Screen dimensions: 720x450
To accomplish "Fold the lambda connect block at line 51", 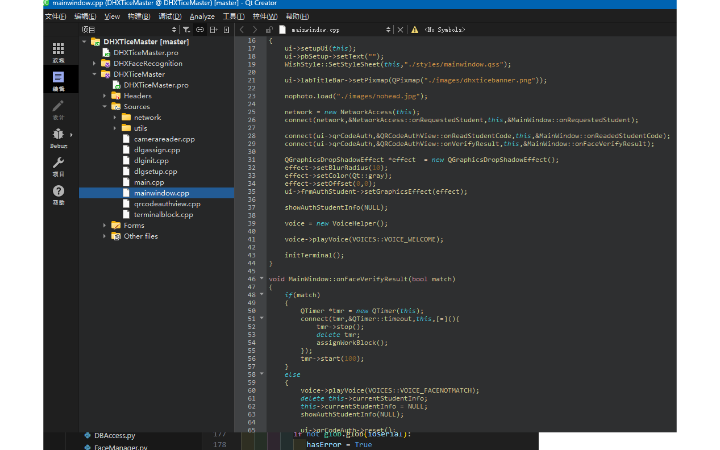I will click(262, 318).
